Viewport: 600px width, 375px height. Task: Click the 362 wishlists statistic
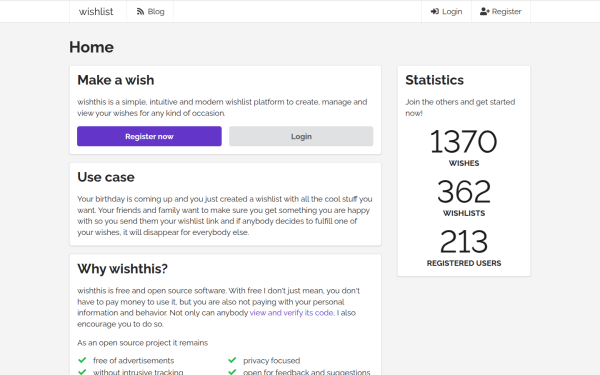(464, 197)
